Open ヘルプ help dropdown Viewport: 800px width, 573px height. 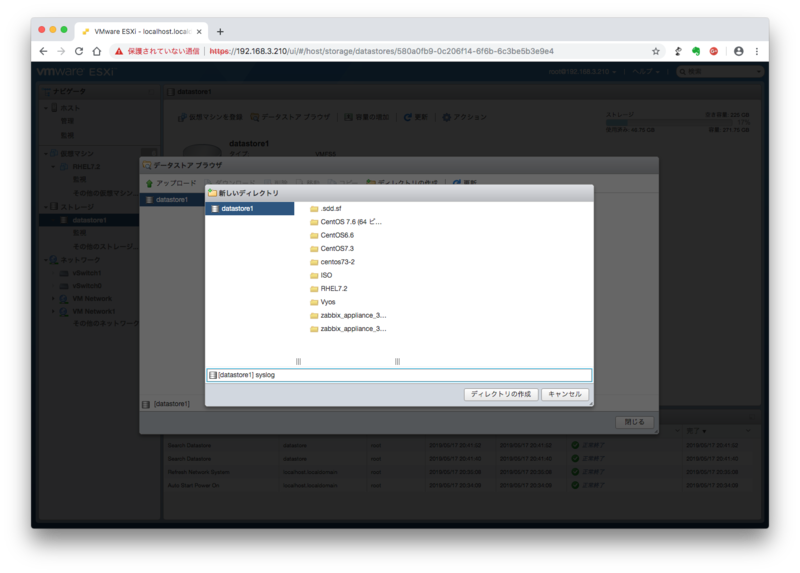pos(645,71)
